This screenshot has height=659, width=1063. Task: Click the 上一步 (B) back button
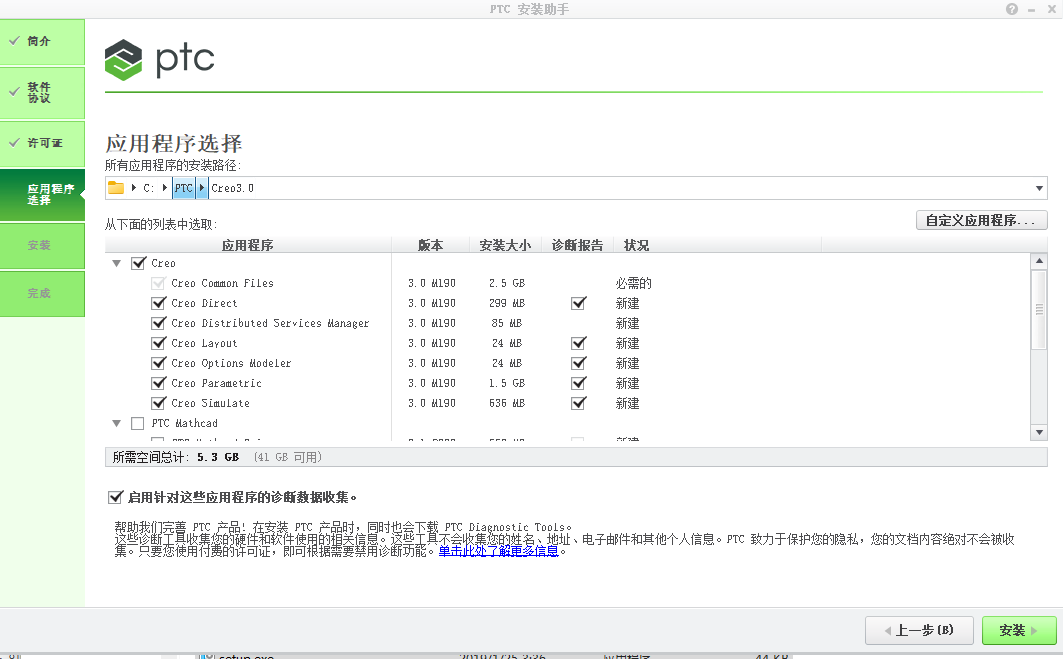[x=919, y=631]
